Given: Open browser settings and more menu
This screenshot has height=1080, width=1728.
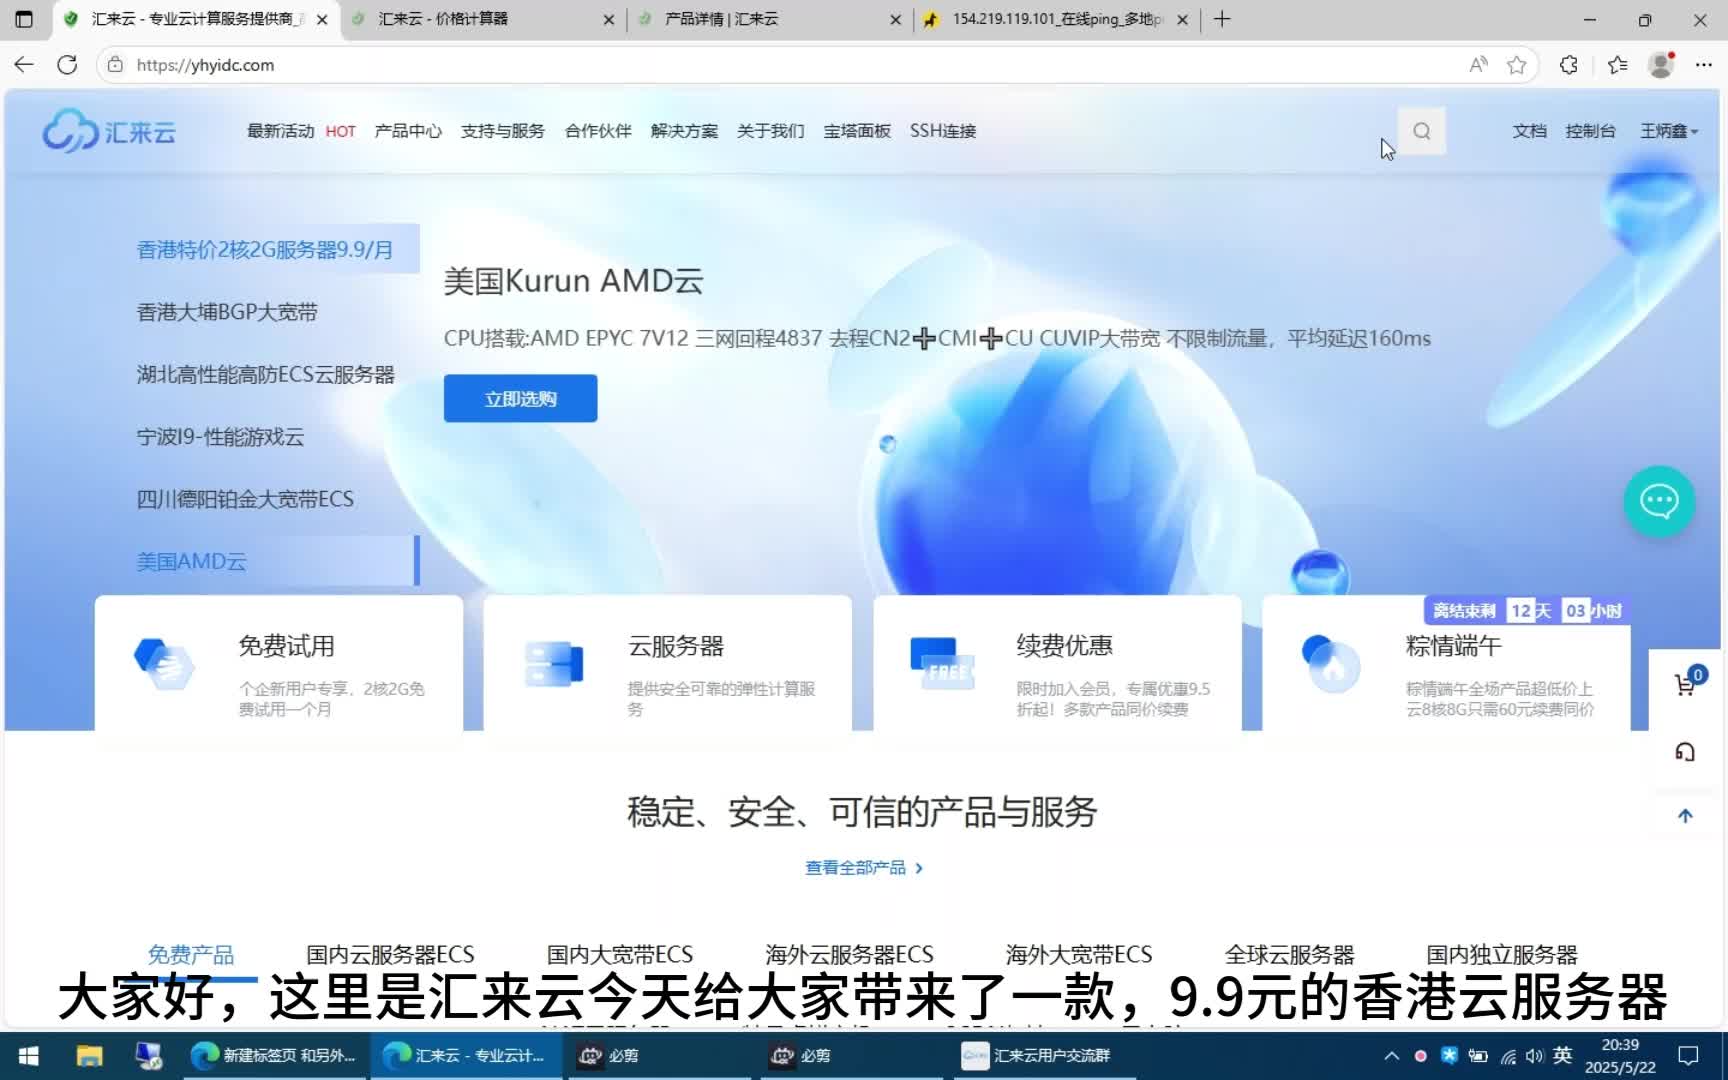Looking at the screenshot, I should [x=1704, y=65].
